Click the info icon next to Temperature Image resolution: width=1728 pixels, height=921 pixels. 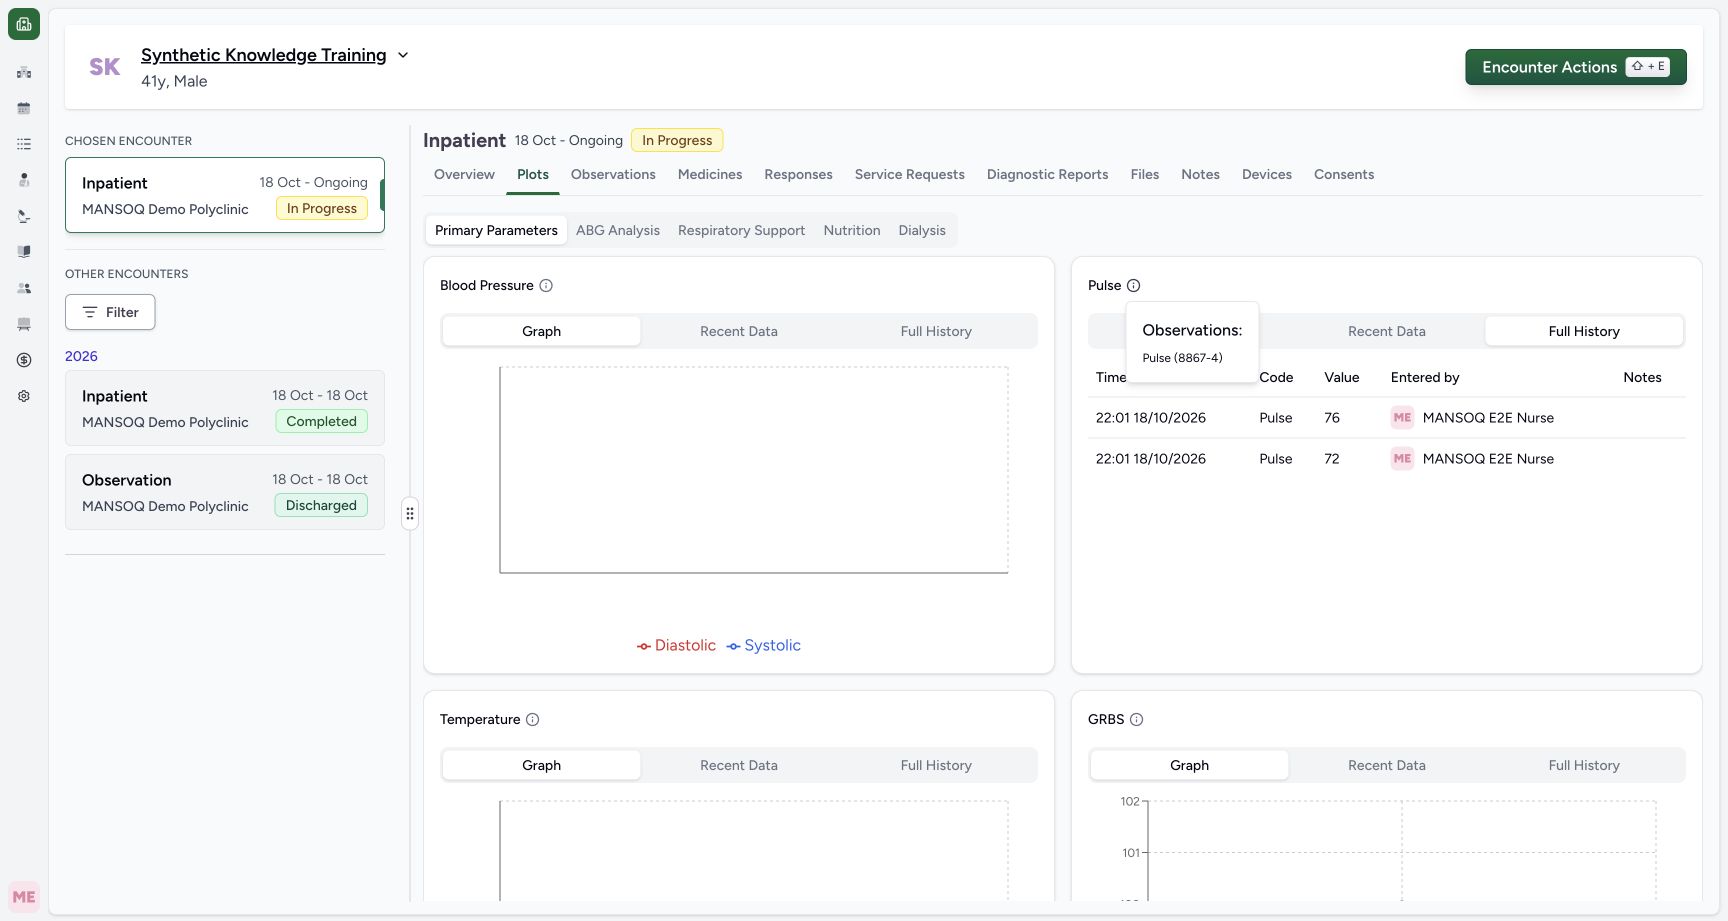[533, 719]
